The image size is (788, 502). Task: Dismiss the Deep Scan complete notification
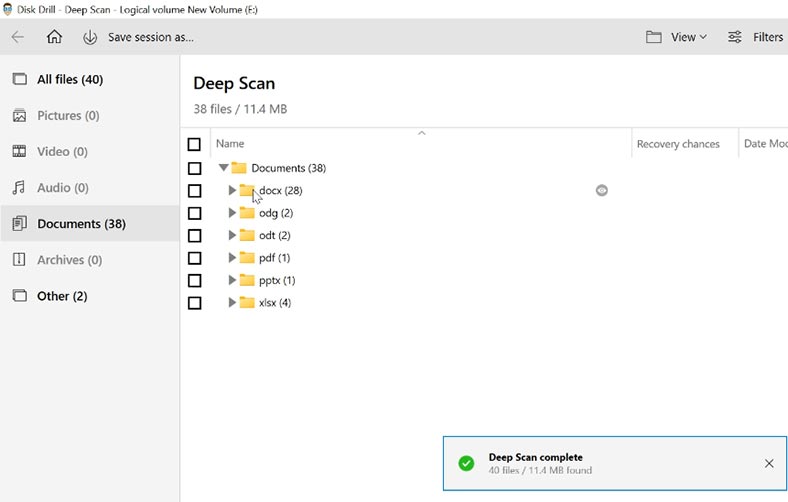point(769,463)
